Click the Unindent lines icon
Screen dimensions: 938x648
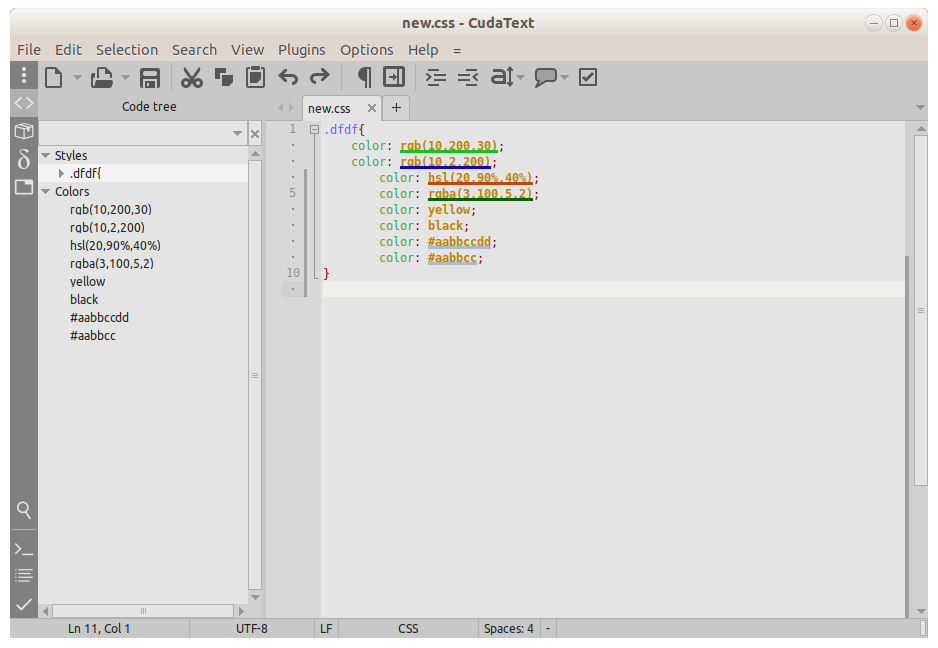(468, 77)
